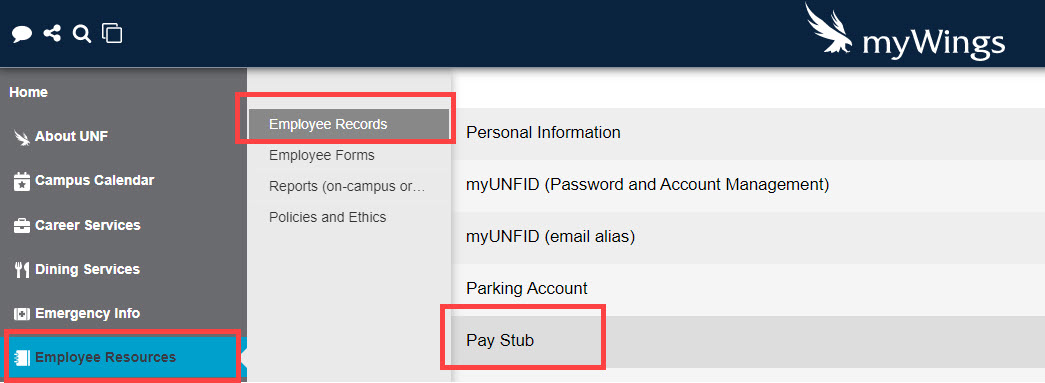The width and height of the screenshot is (1045, 383).
Task: Open the search magnifier icon
Action: coord(82,34)
